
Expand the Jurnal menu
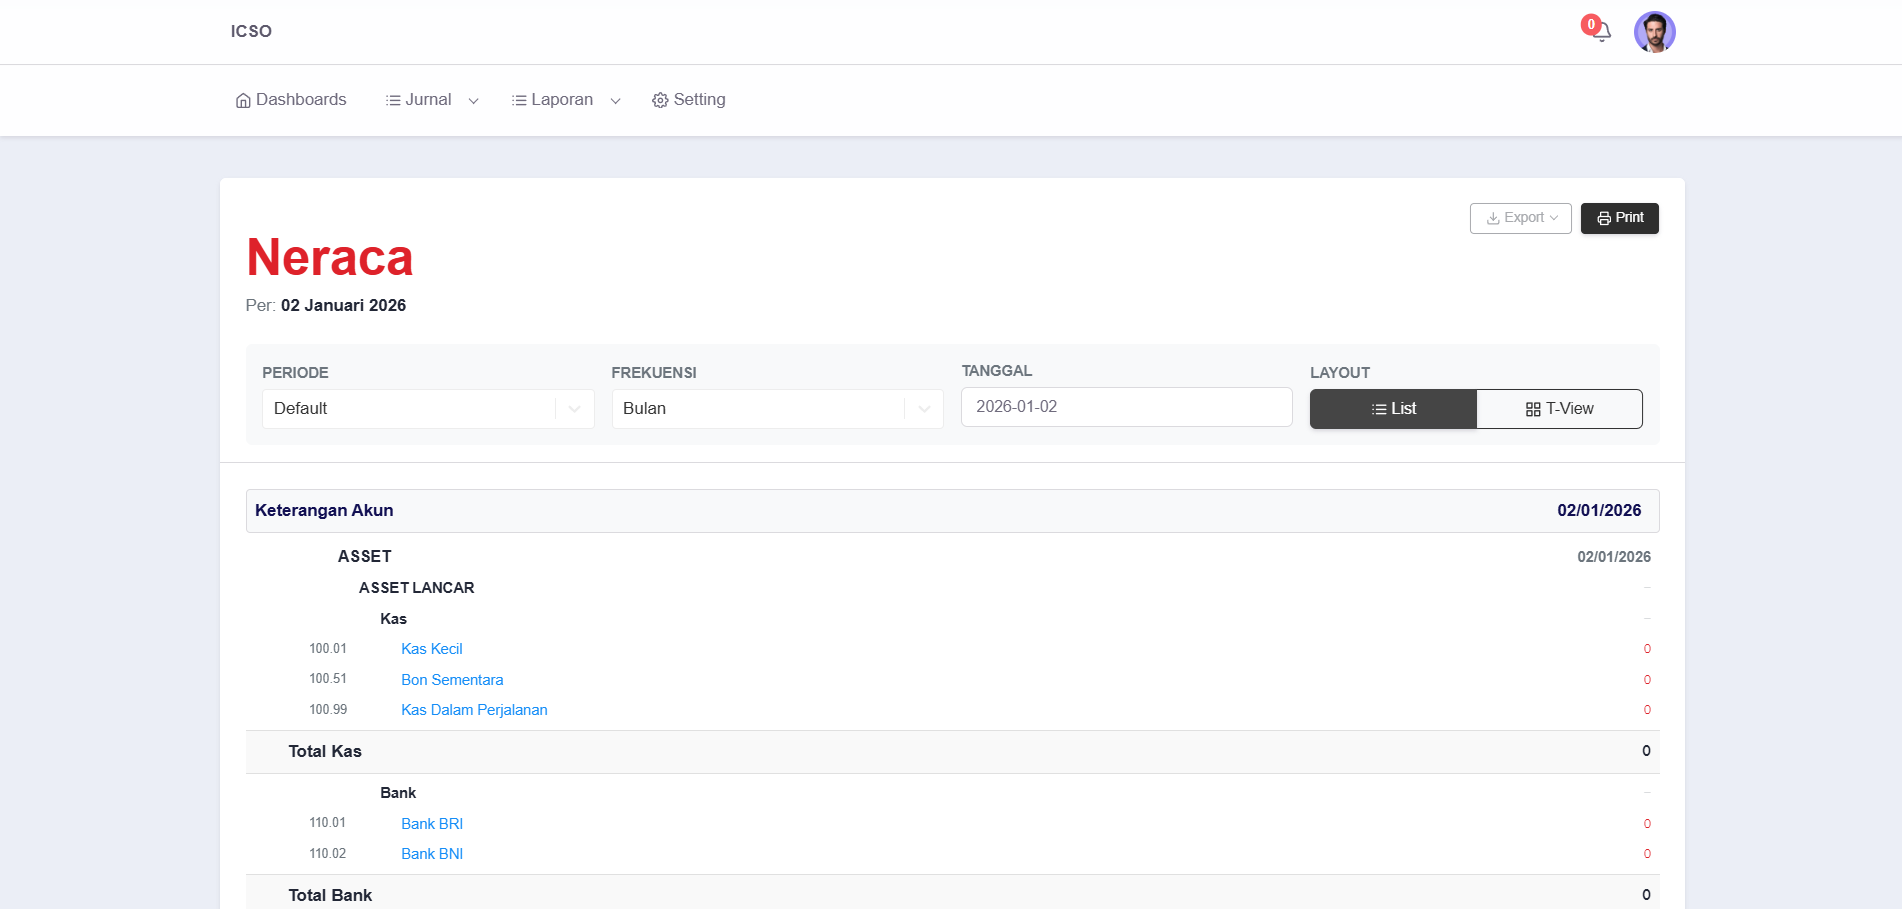[432, 100]
